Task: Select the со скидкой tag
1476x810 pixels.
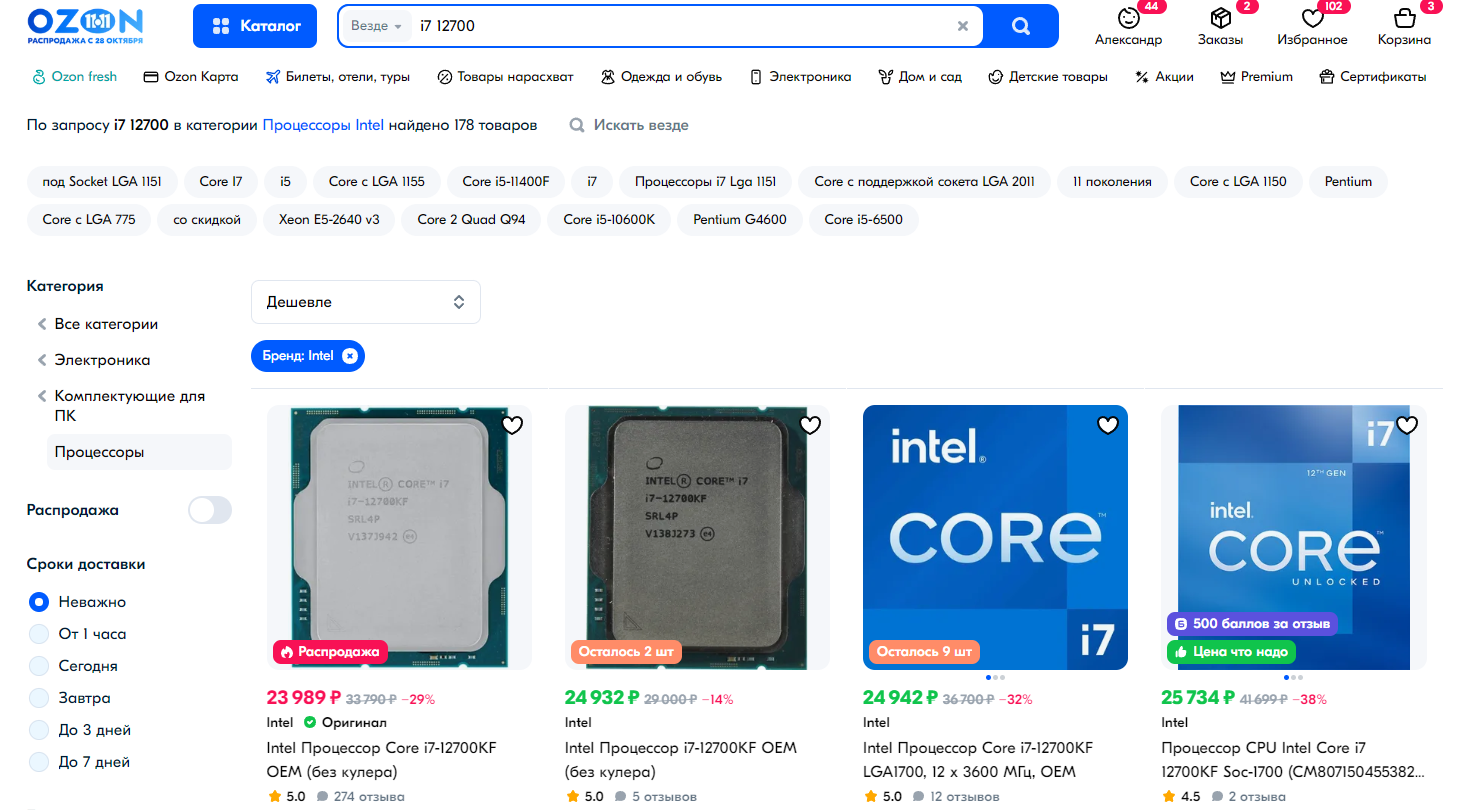Action: [x=207, y=220]
